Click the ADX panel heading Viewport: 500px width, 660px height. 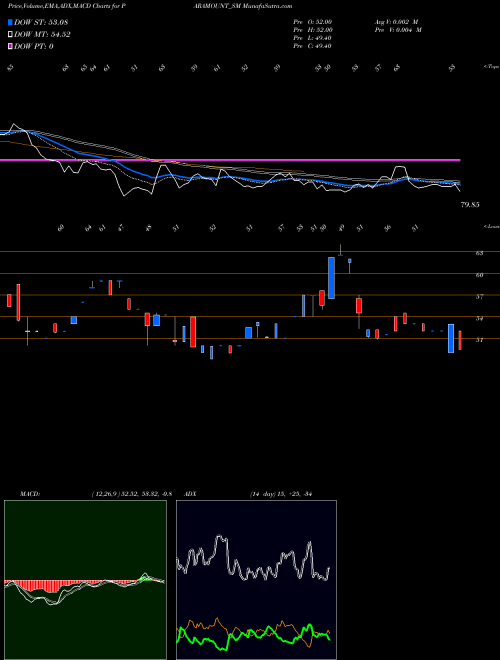click(x=190, y=493)
